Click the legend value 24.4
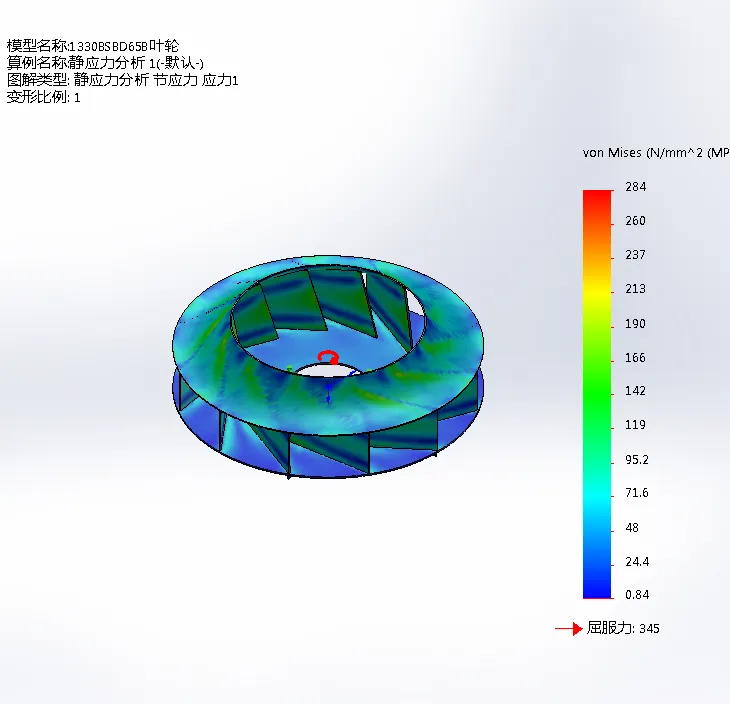 637,562
